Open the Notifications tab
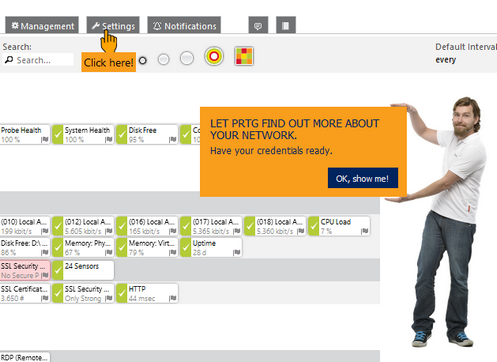 coord(184,25)
